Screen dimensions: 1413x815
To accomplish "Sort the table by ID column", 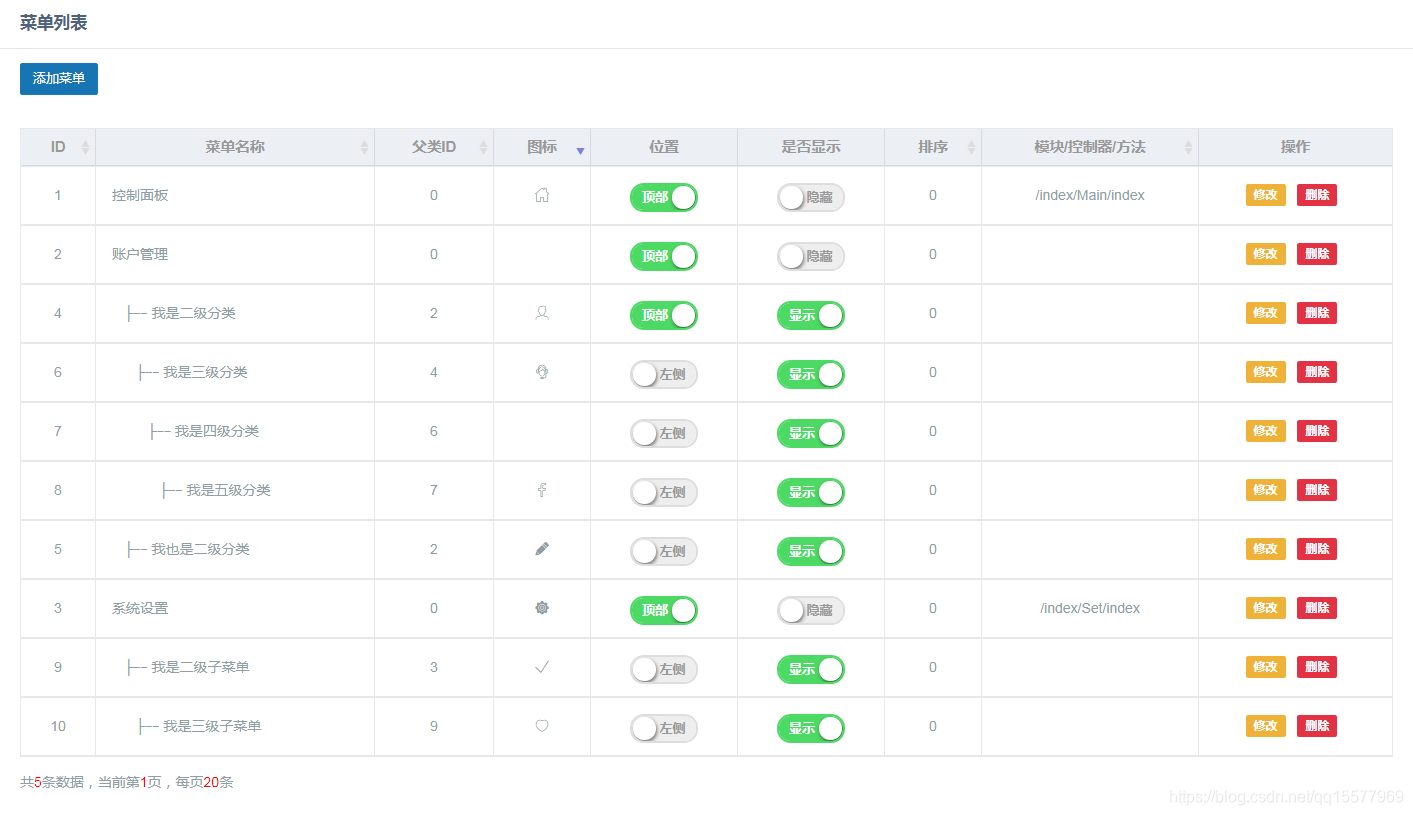I will pos(58,147).
